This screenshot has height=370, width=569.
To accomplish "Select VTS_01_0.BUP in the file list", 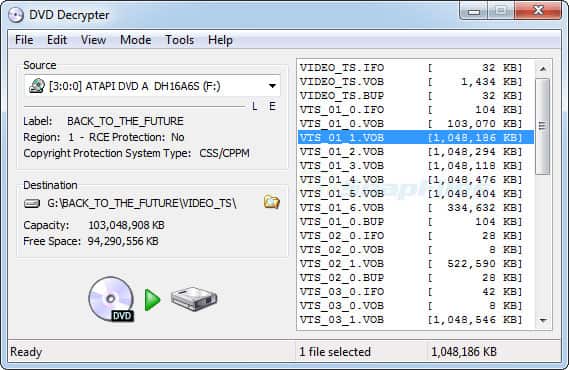I will click(416, 222).
